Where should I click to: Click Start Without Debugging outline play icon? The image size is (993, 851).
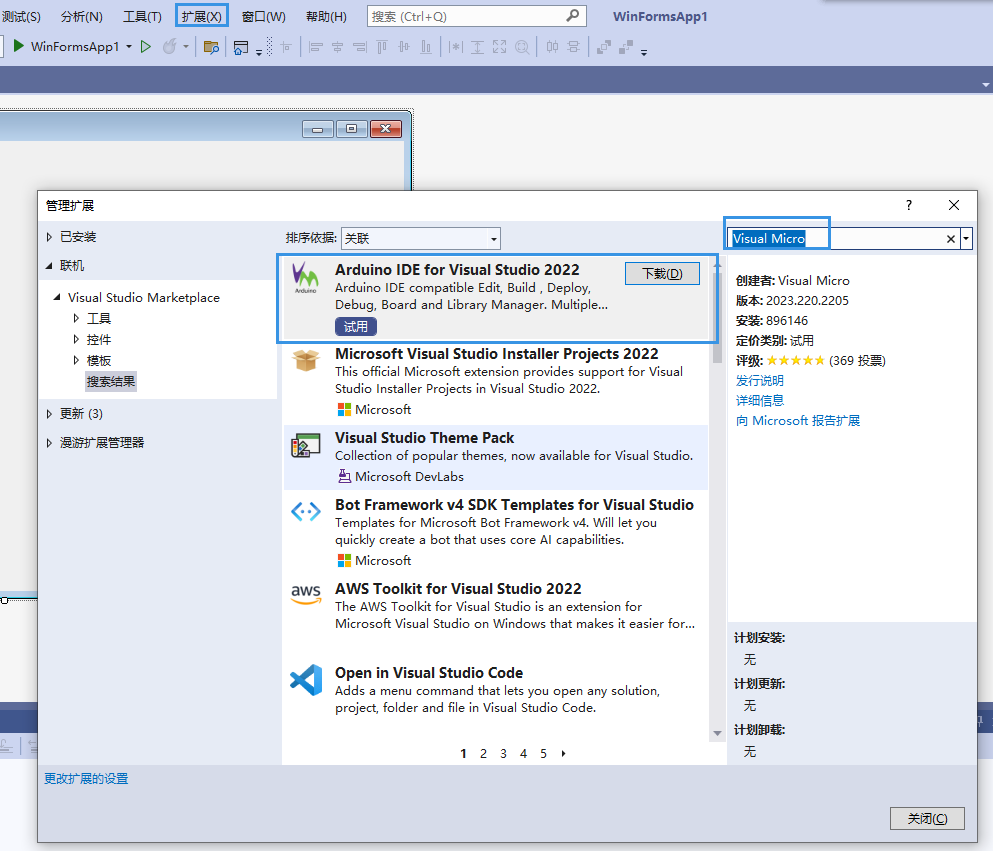146,46
